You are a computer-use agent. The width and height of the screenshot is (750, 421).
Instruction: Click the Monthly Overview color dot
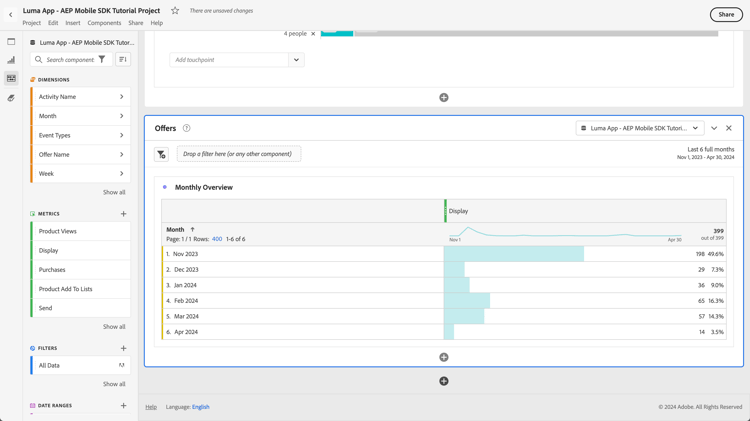pyautogui.click(x=165, y=187)
